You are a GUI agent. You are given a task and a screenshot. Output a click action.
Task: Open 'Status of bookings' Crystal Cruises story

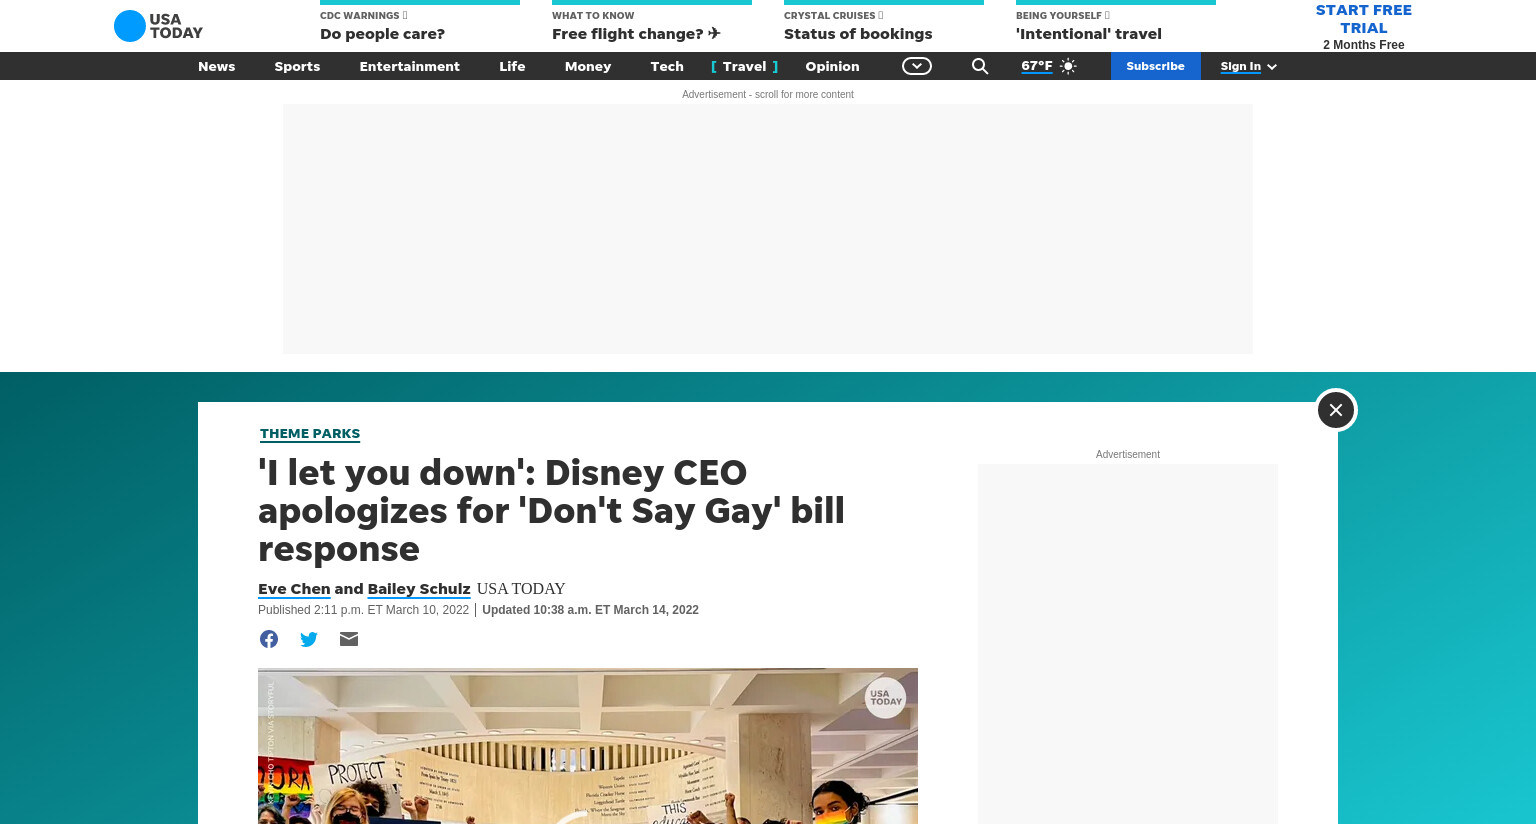(884, 25)
